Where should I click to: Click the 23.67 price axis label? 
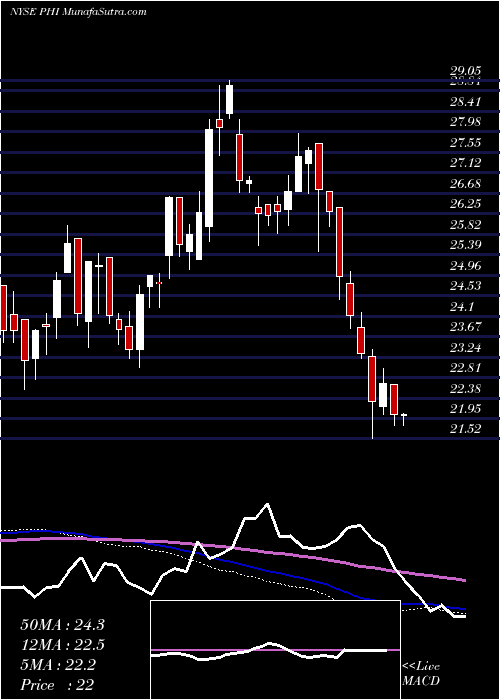tap(465, 327)
